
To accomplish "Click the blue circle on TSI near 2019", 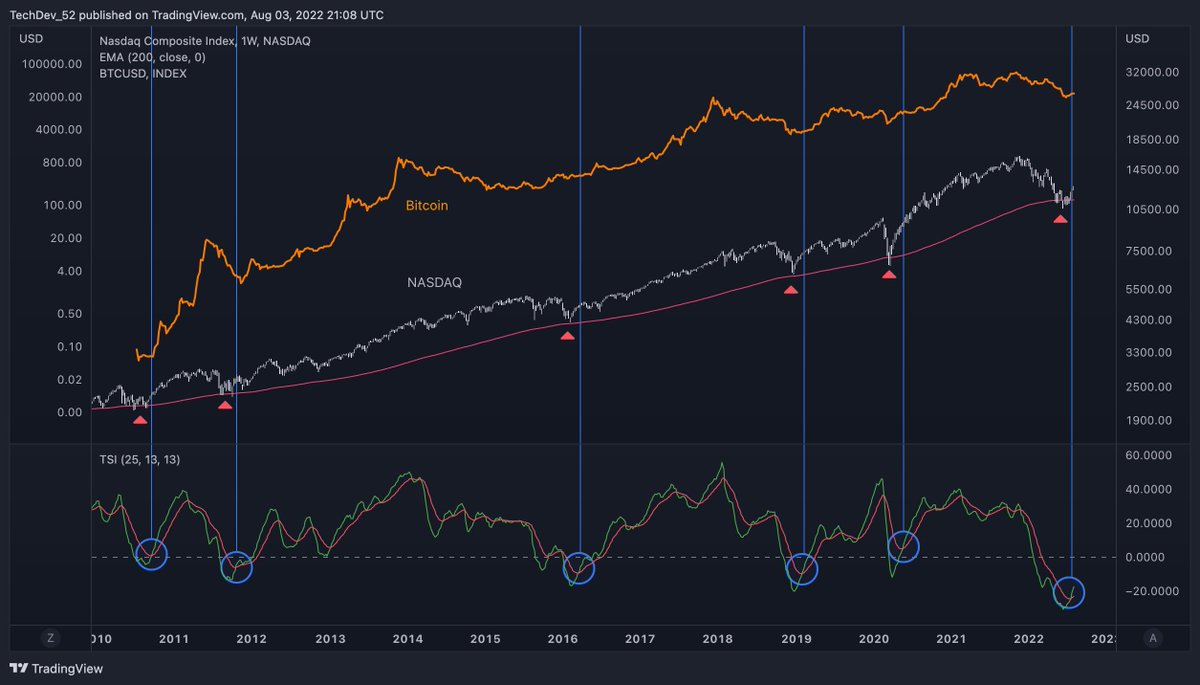I will [x=801, y=569].
